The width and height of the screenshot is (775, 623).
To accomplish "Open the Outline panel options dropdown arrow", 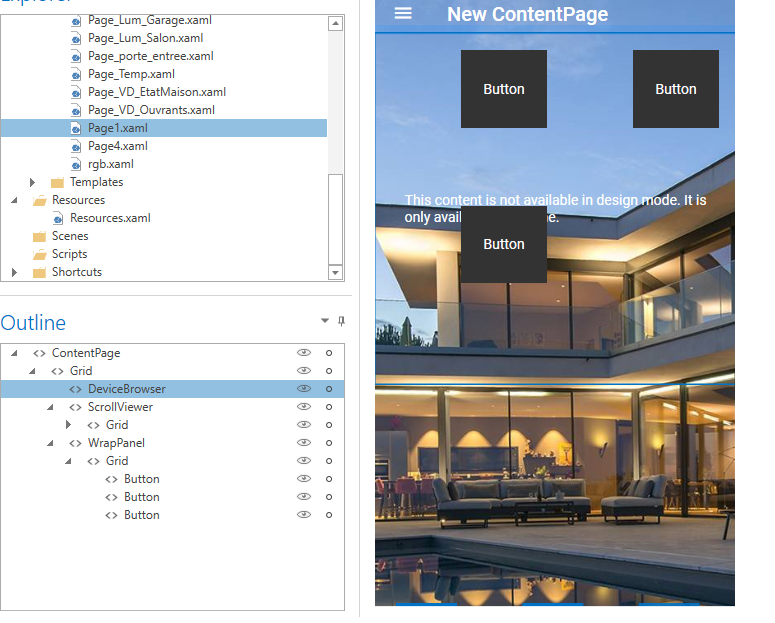I will (325, 320).
